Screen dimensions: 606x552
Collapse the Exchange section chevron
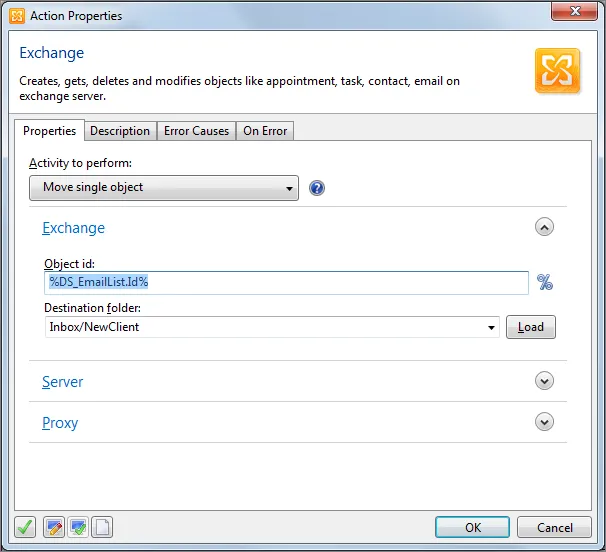(544, 227)
